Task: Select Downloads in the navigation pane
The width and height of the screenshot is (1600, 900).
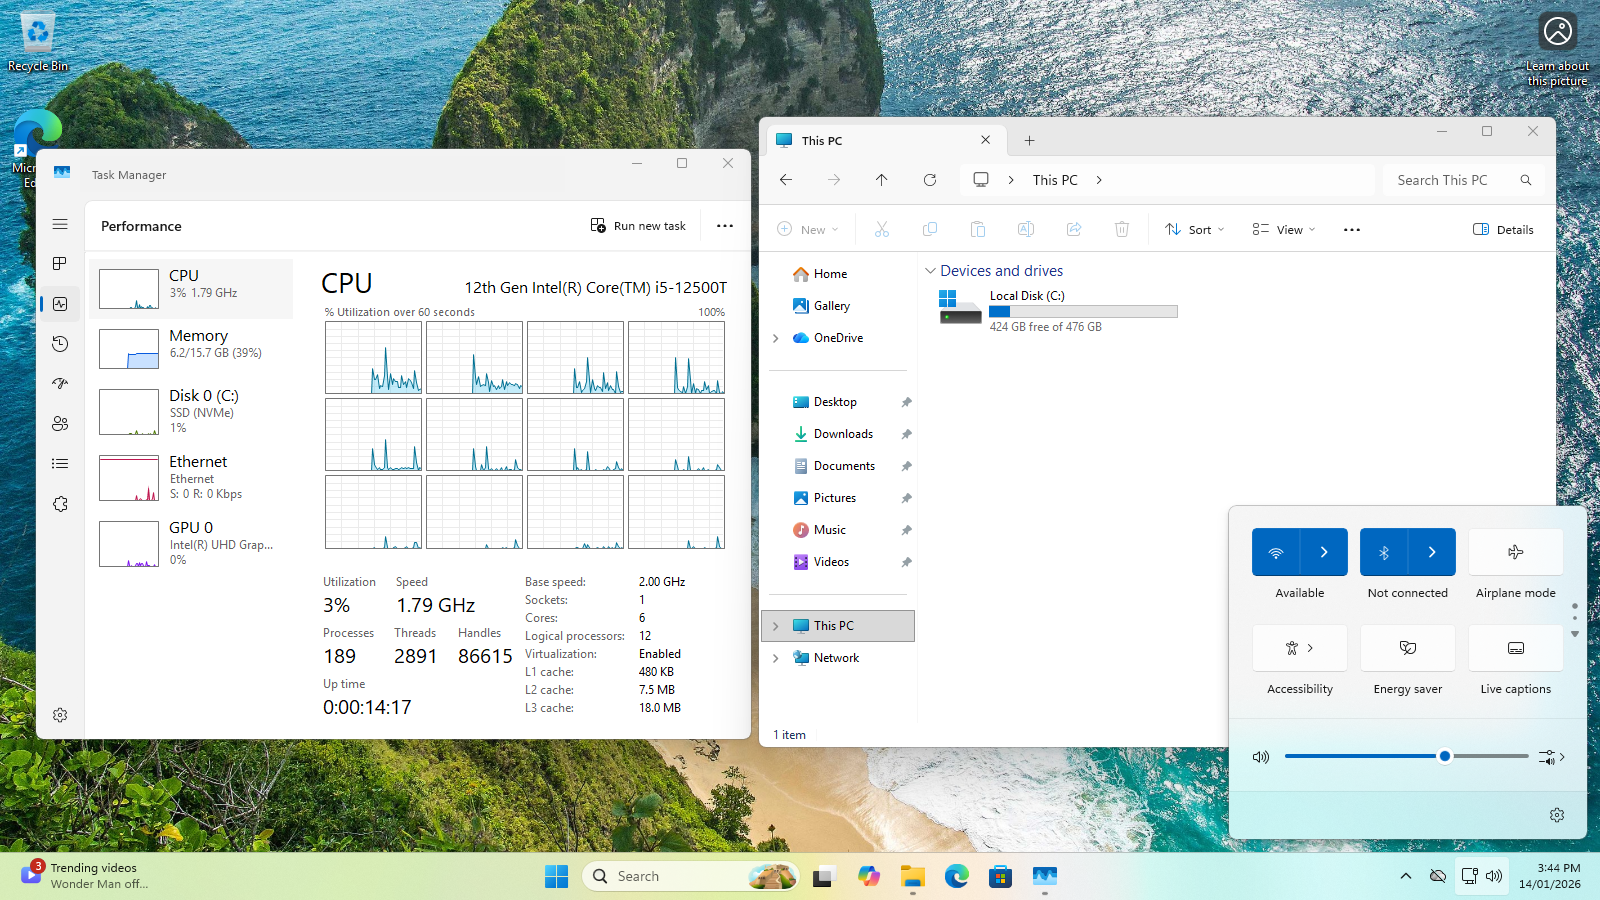Action: [x=843, y=434]
